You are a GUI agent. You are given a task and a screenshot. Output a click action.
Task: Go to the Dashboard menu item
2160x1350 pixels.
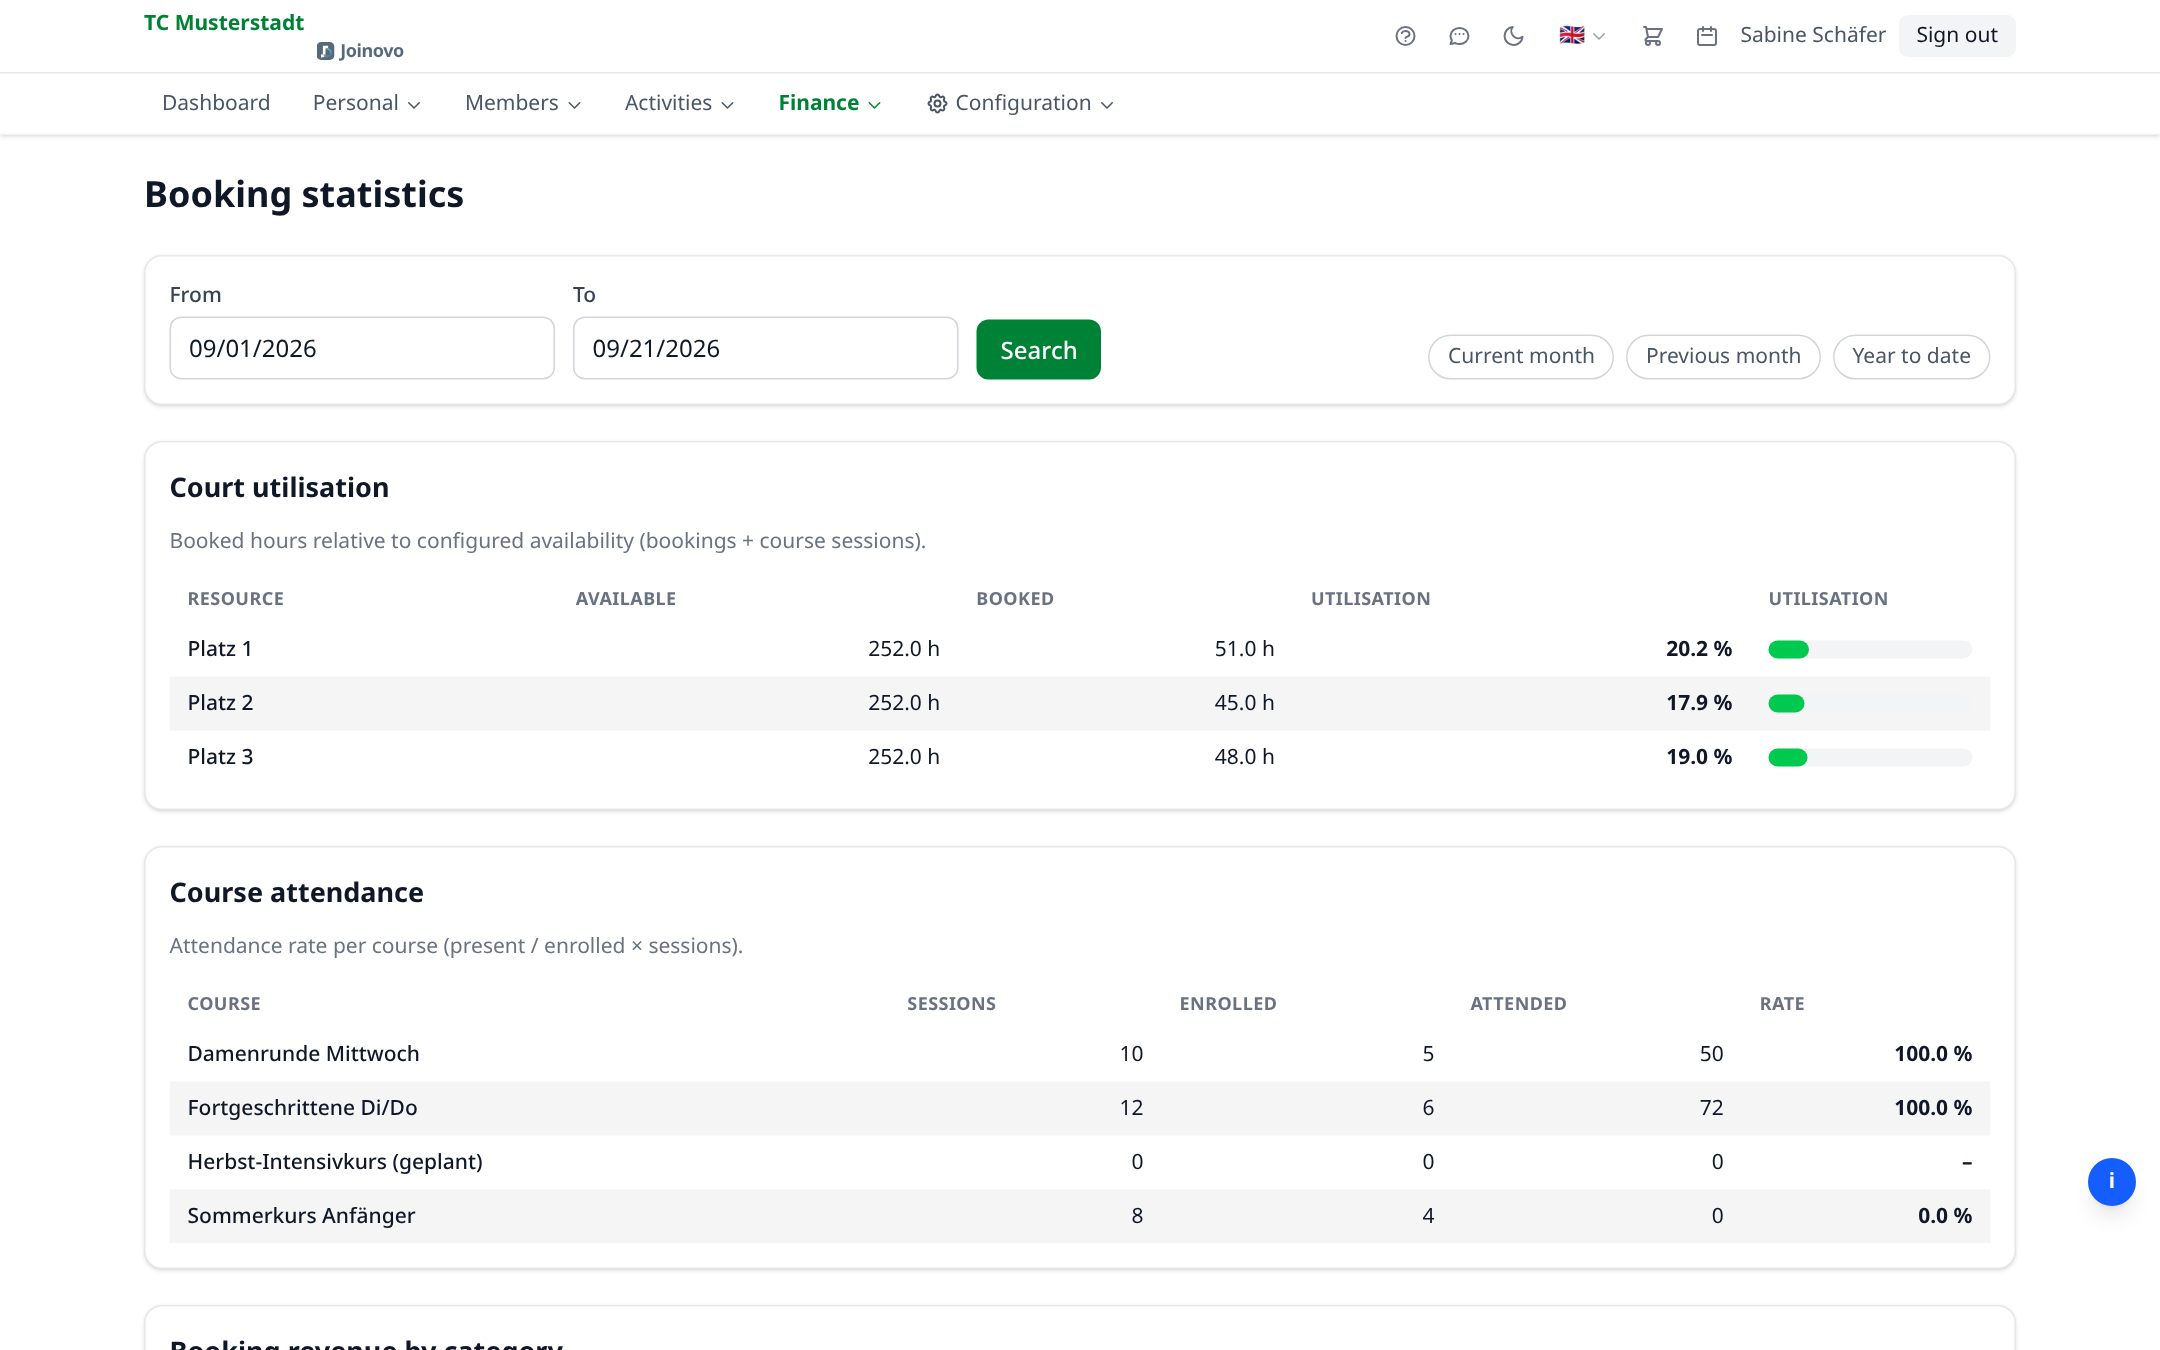216,103
